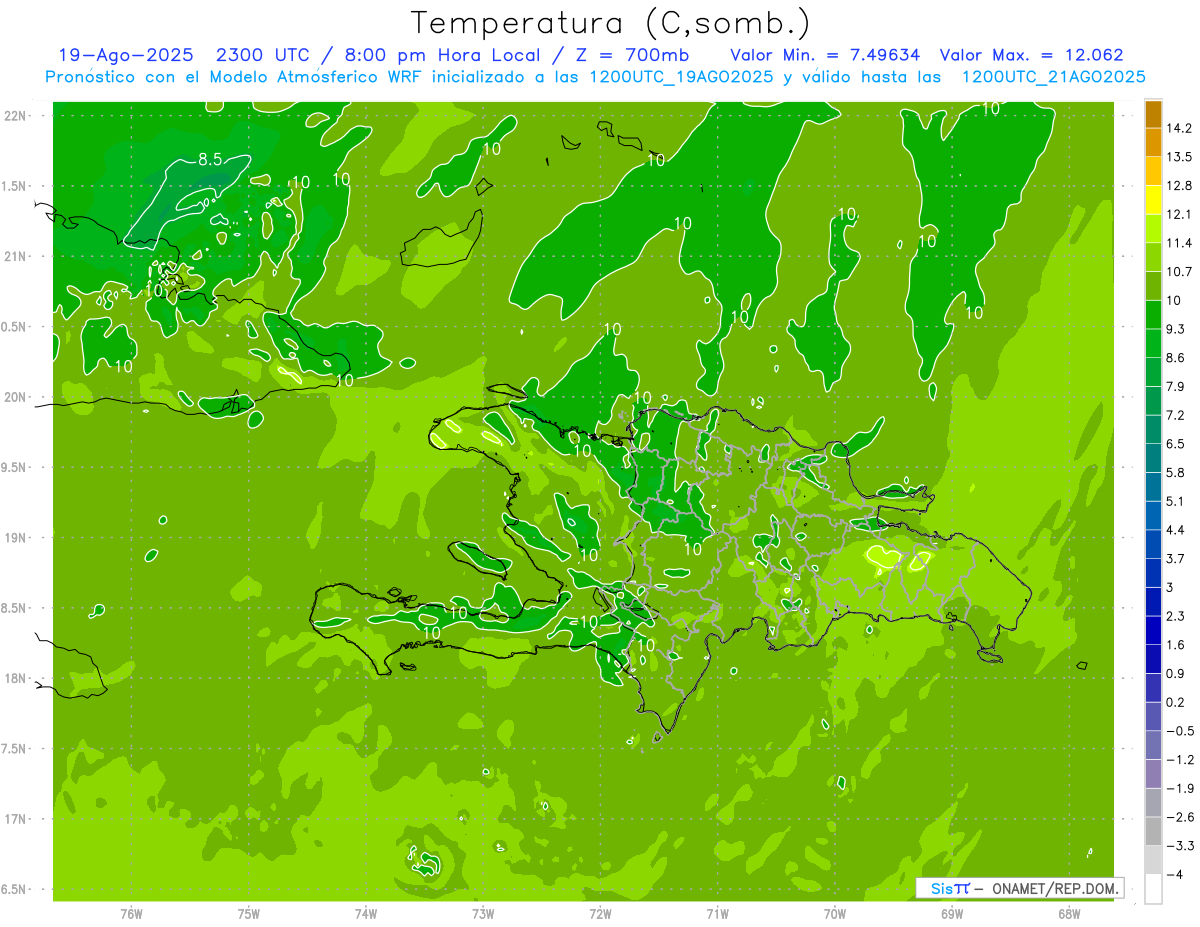Click the 8.6 value on the color legend

[1177, 358]
